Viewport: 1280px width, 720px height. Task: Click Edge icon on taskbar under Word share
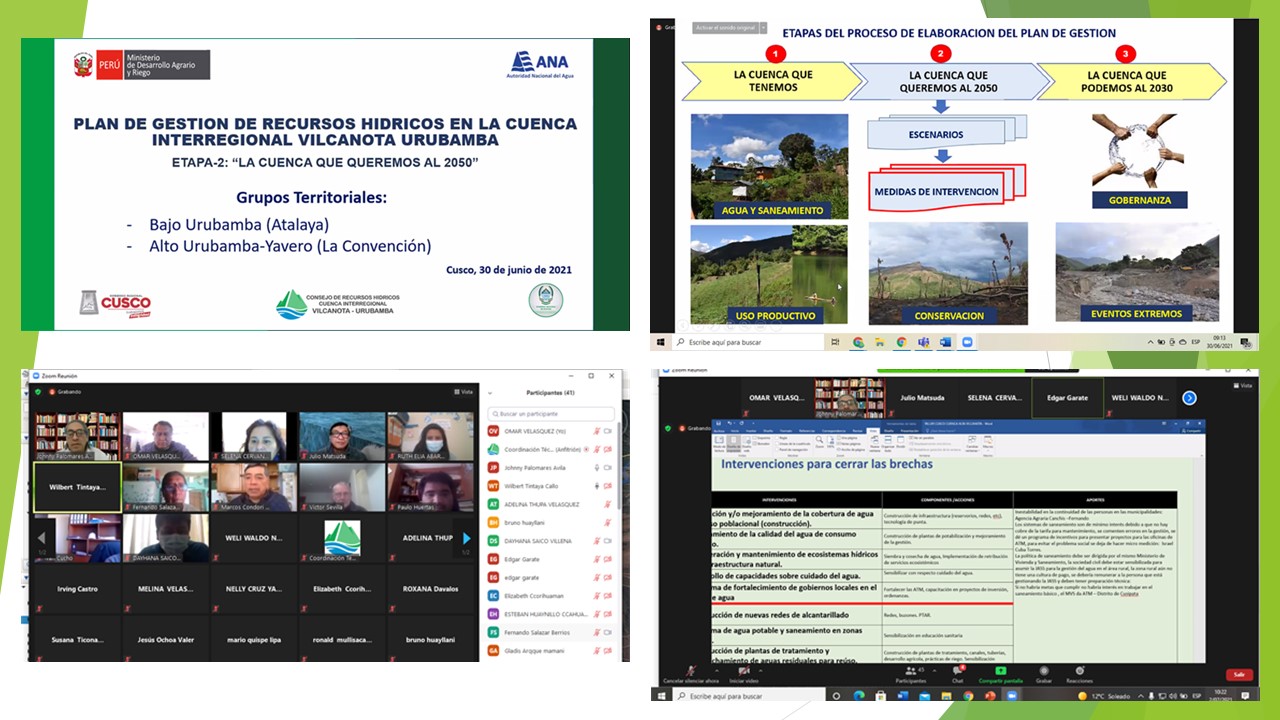[859, 696]
